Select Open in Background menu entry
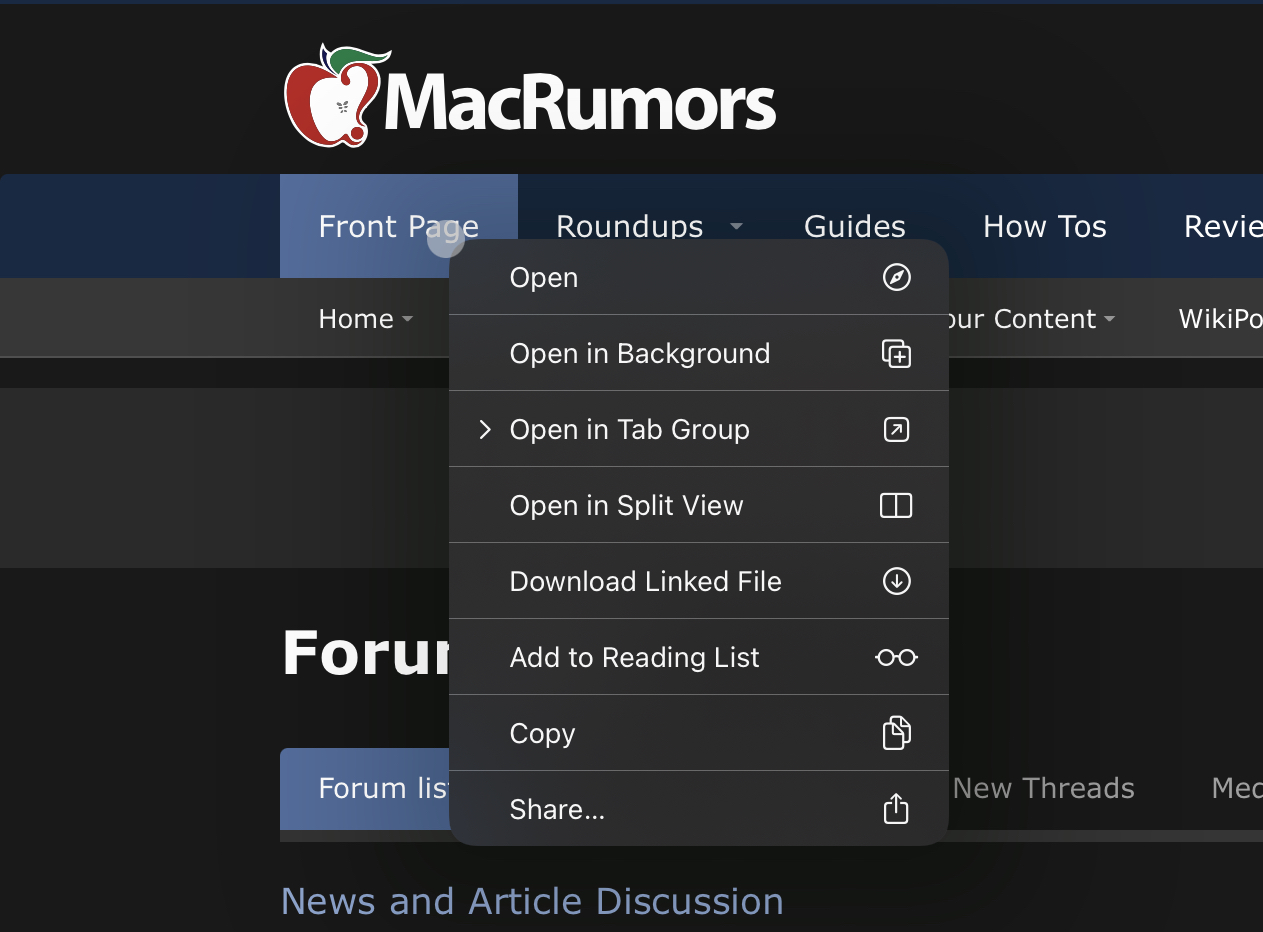The height and width of the screenshot is (932, 1263). [x=698, y=353]
